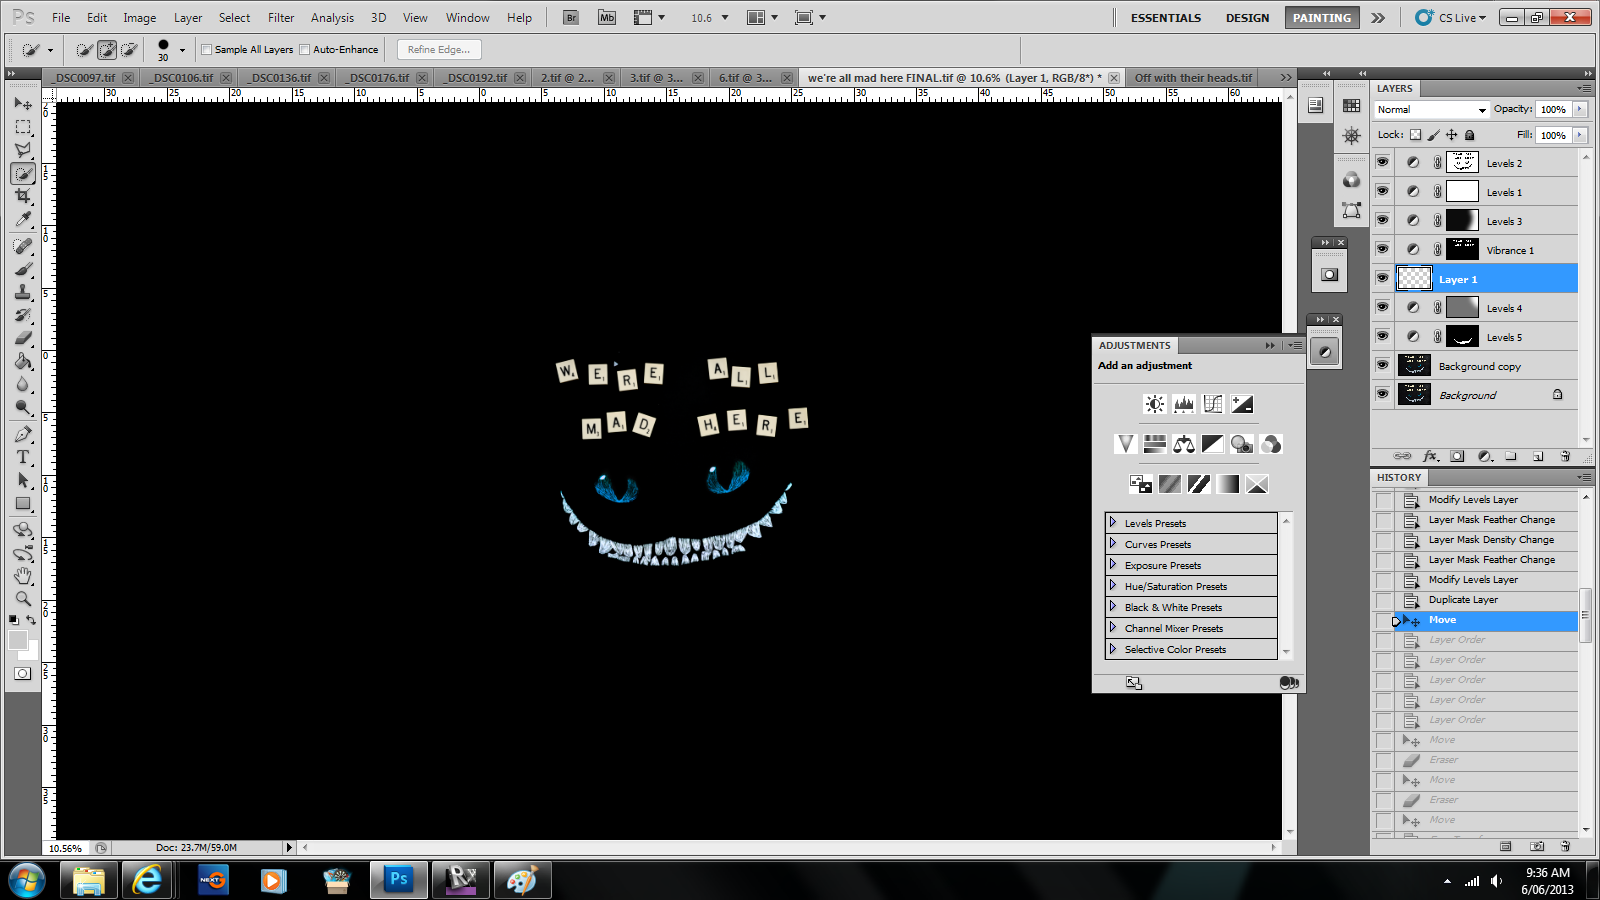Select the Eyedropper tool

pyautogui.click(x=23, y=219)
